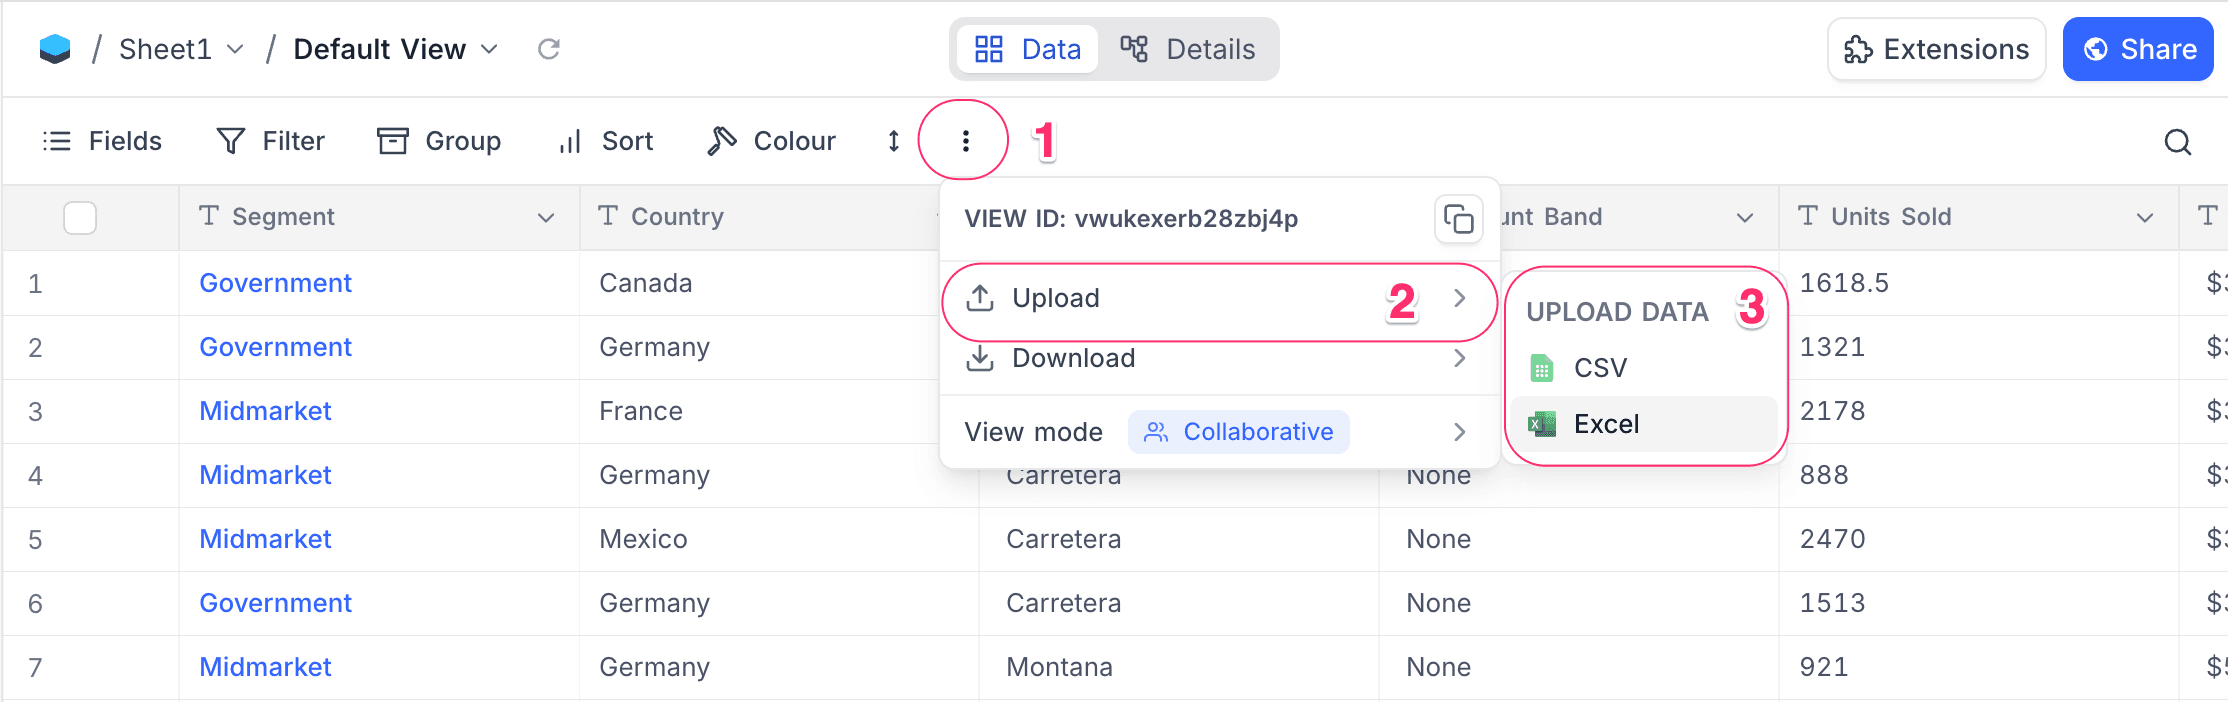Open the Colour tool
The height and width of the screenshot is (702, 2228).
pos(771,141)
